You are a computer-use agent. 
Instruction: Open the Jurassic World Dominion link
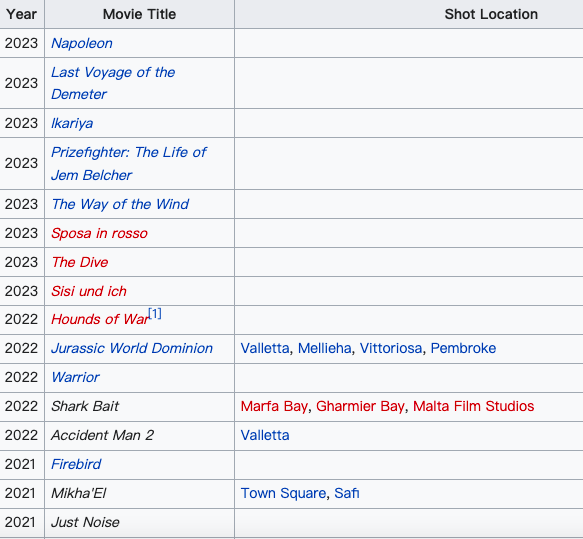[132, 348]
